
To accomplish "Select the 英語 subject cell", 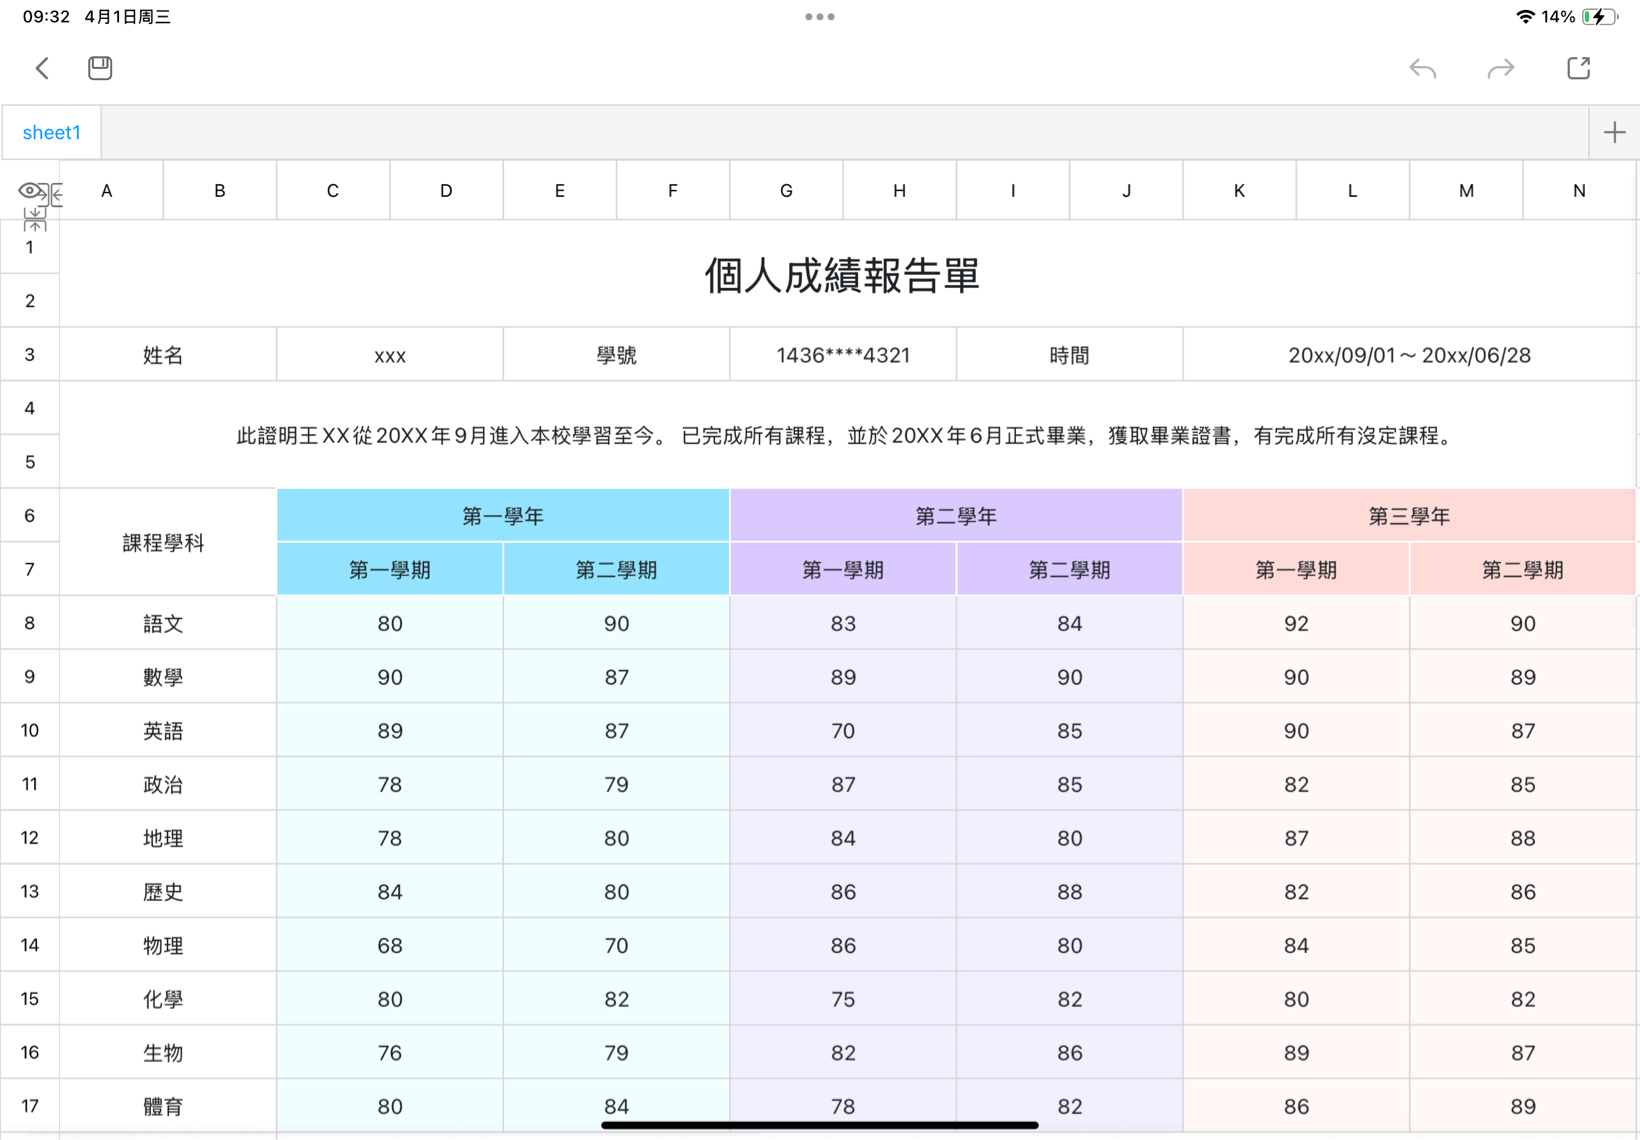I will click(163, 730).
